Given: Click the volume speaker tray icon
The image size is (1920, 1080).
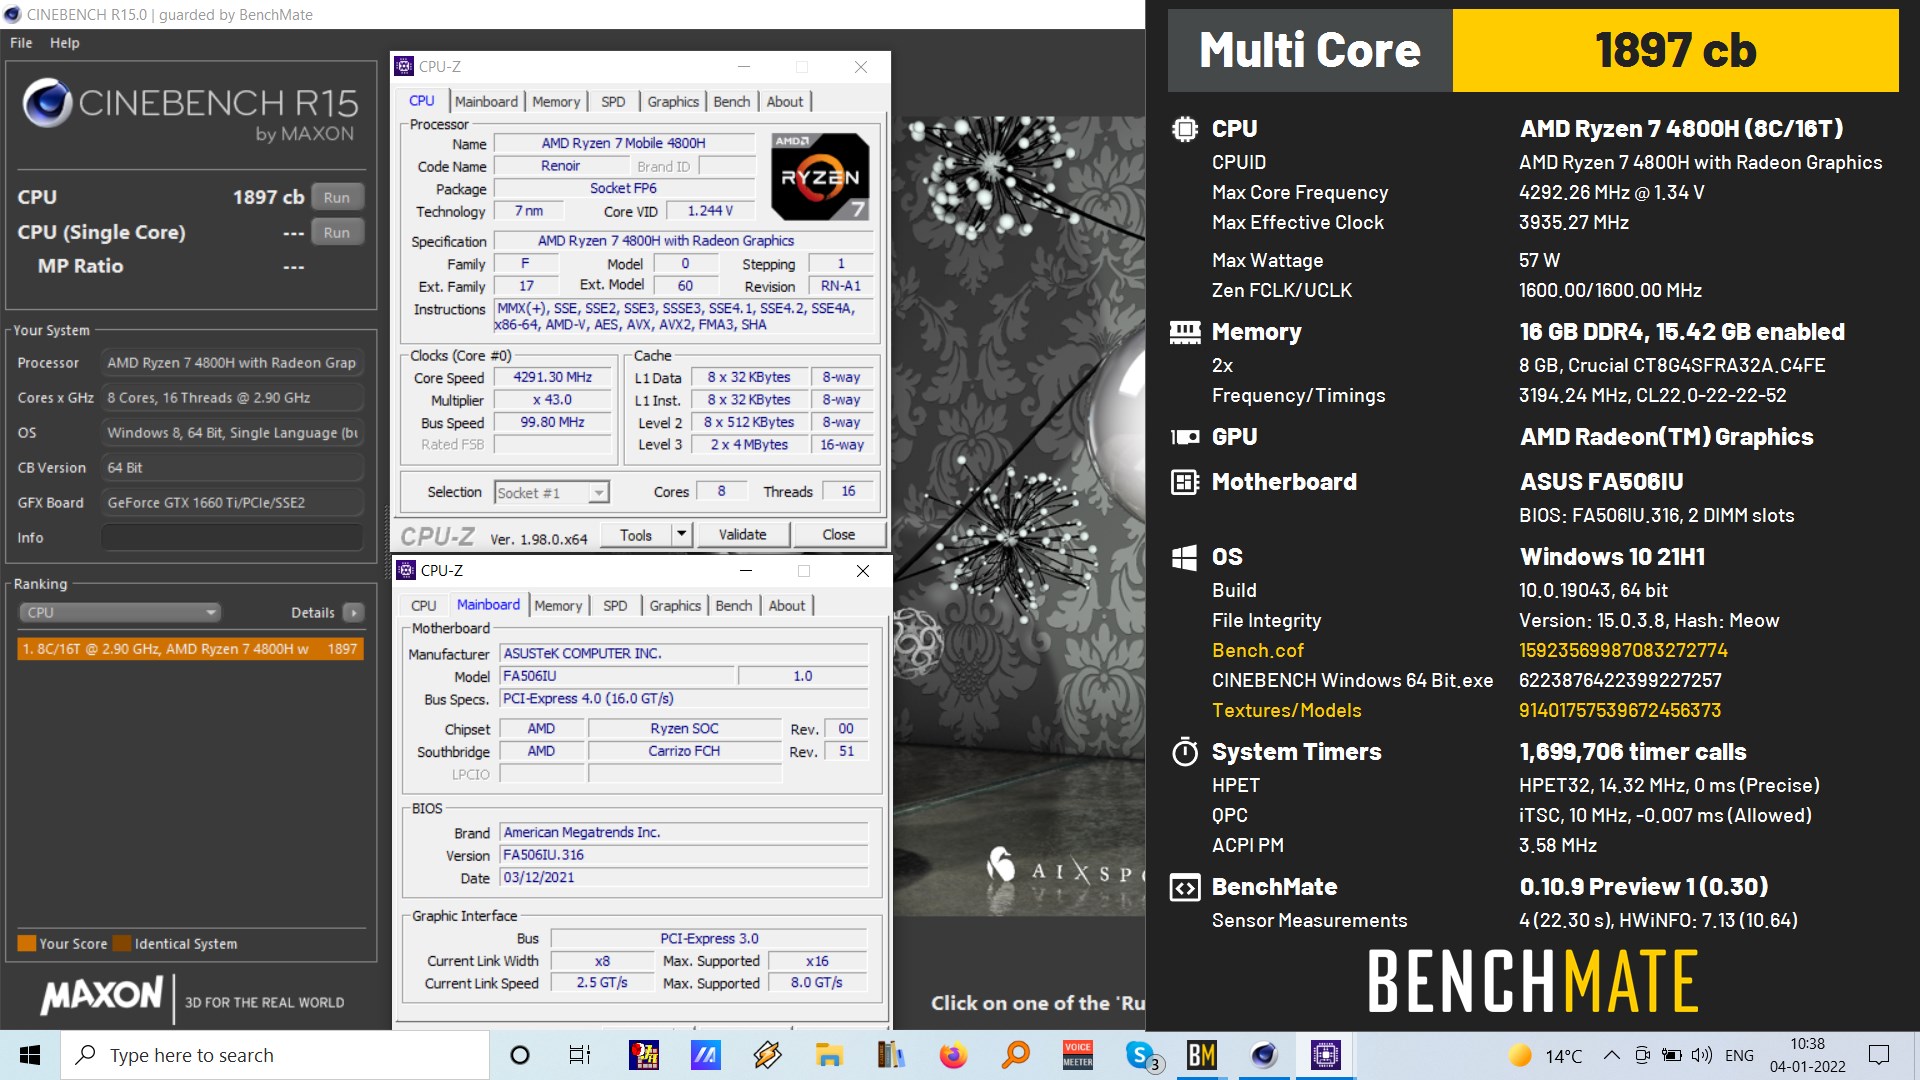Looking at the screenshot, I should point(1701,1055).
